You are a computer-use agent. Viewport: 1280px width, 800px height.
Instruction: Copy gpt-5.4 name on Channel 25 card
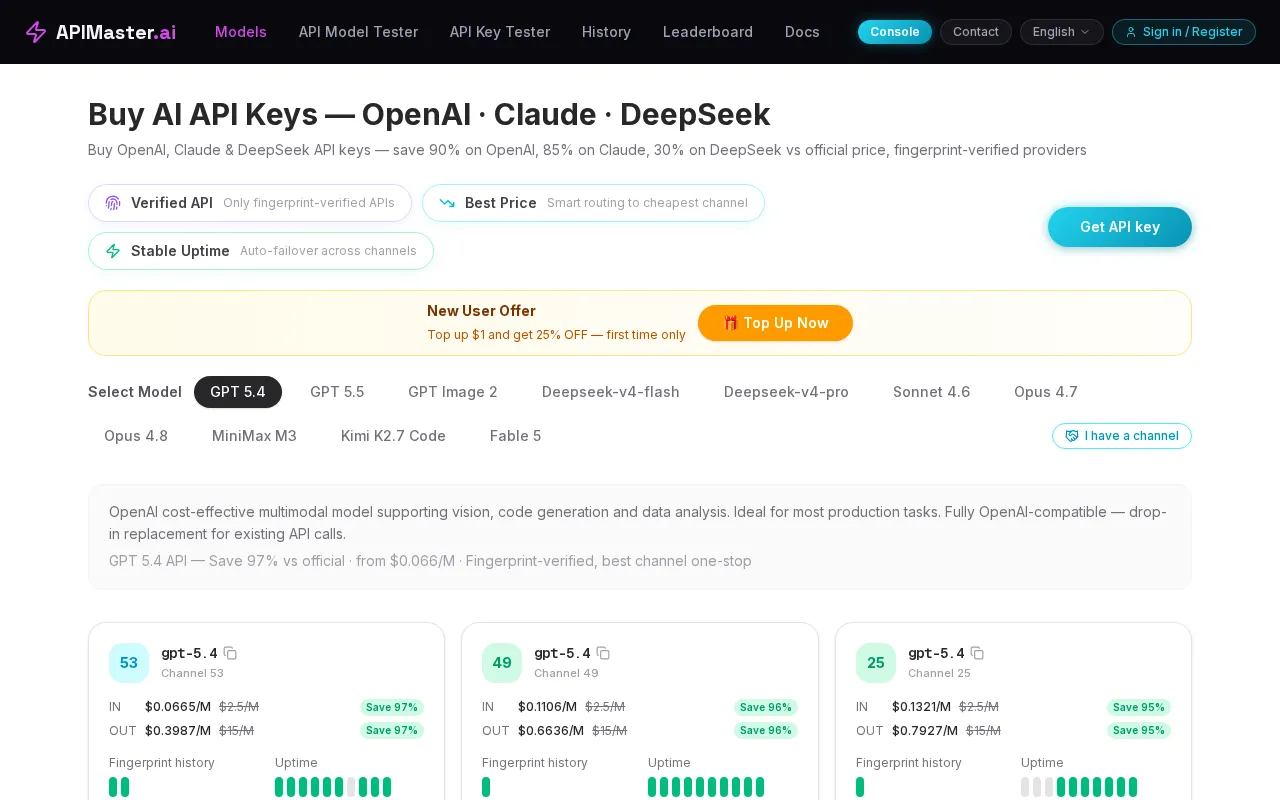pos(977,653)
